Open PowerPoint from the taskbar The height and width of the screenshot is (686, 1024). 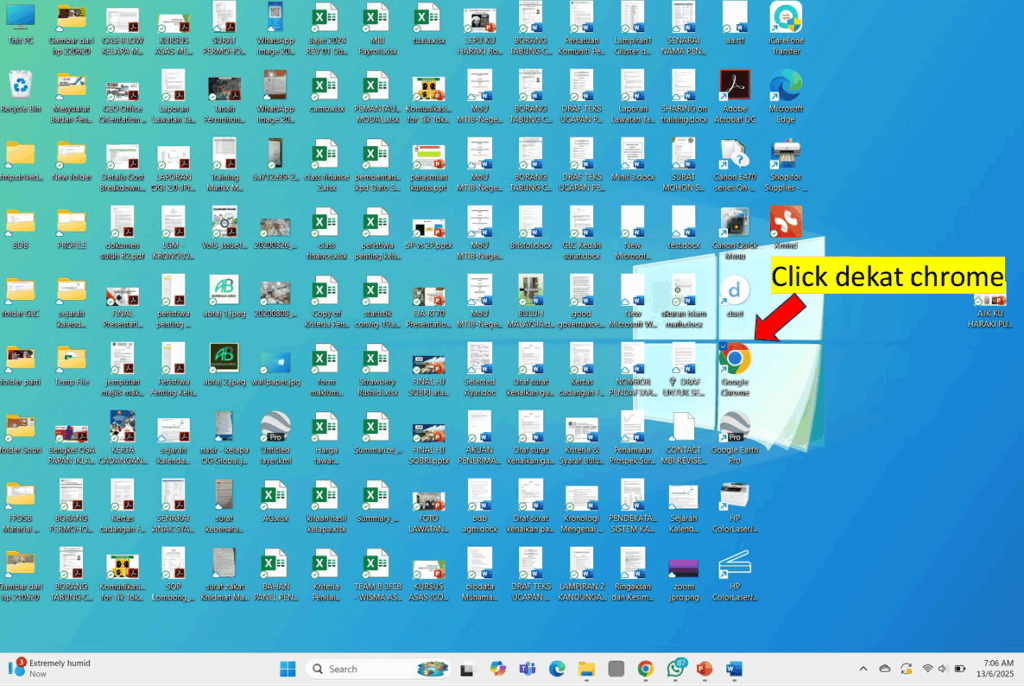[705, 668]
